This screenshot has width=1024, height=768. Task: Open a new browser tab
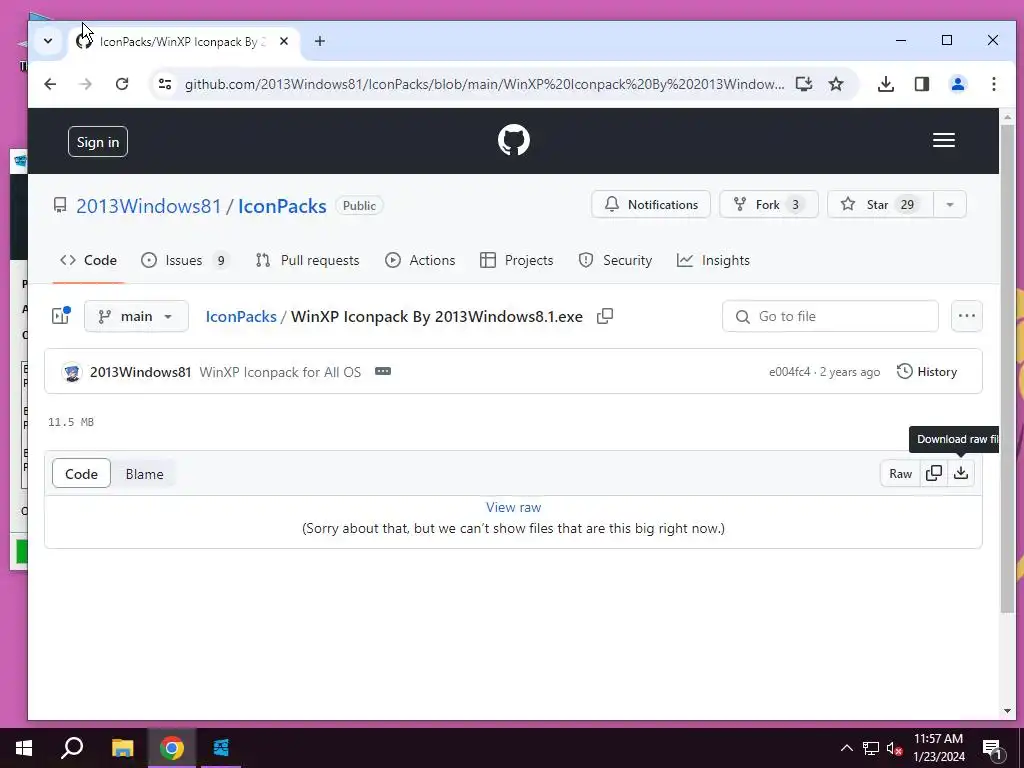(319, 41)
